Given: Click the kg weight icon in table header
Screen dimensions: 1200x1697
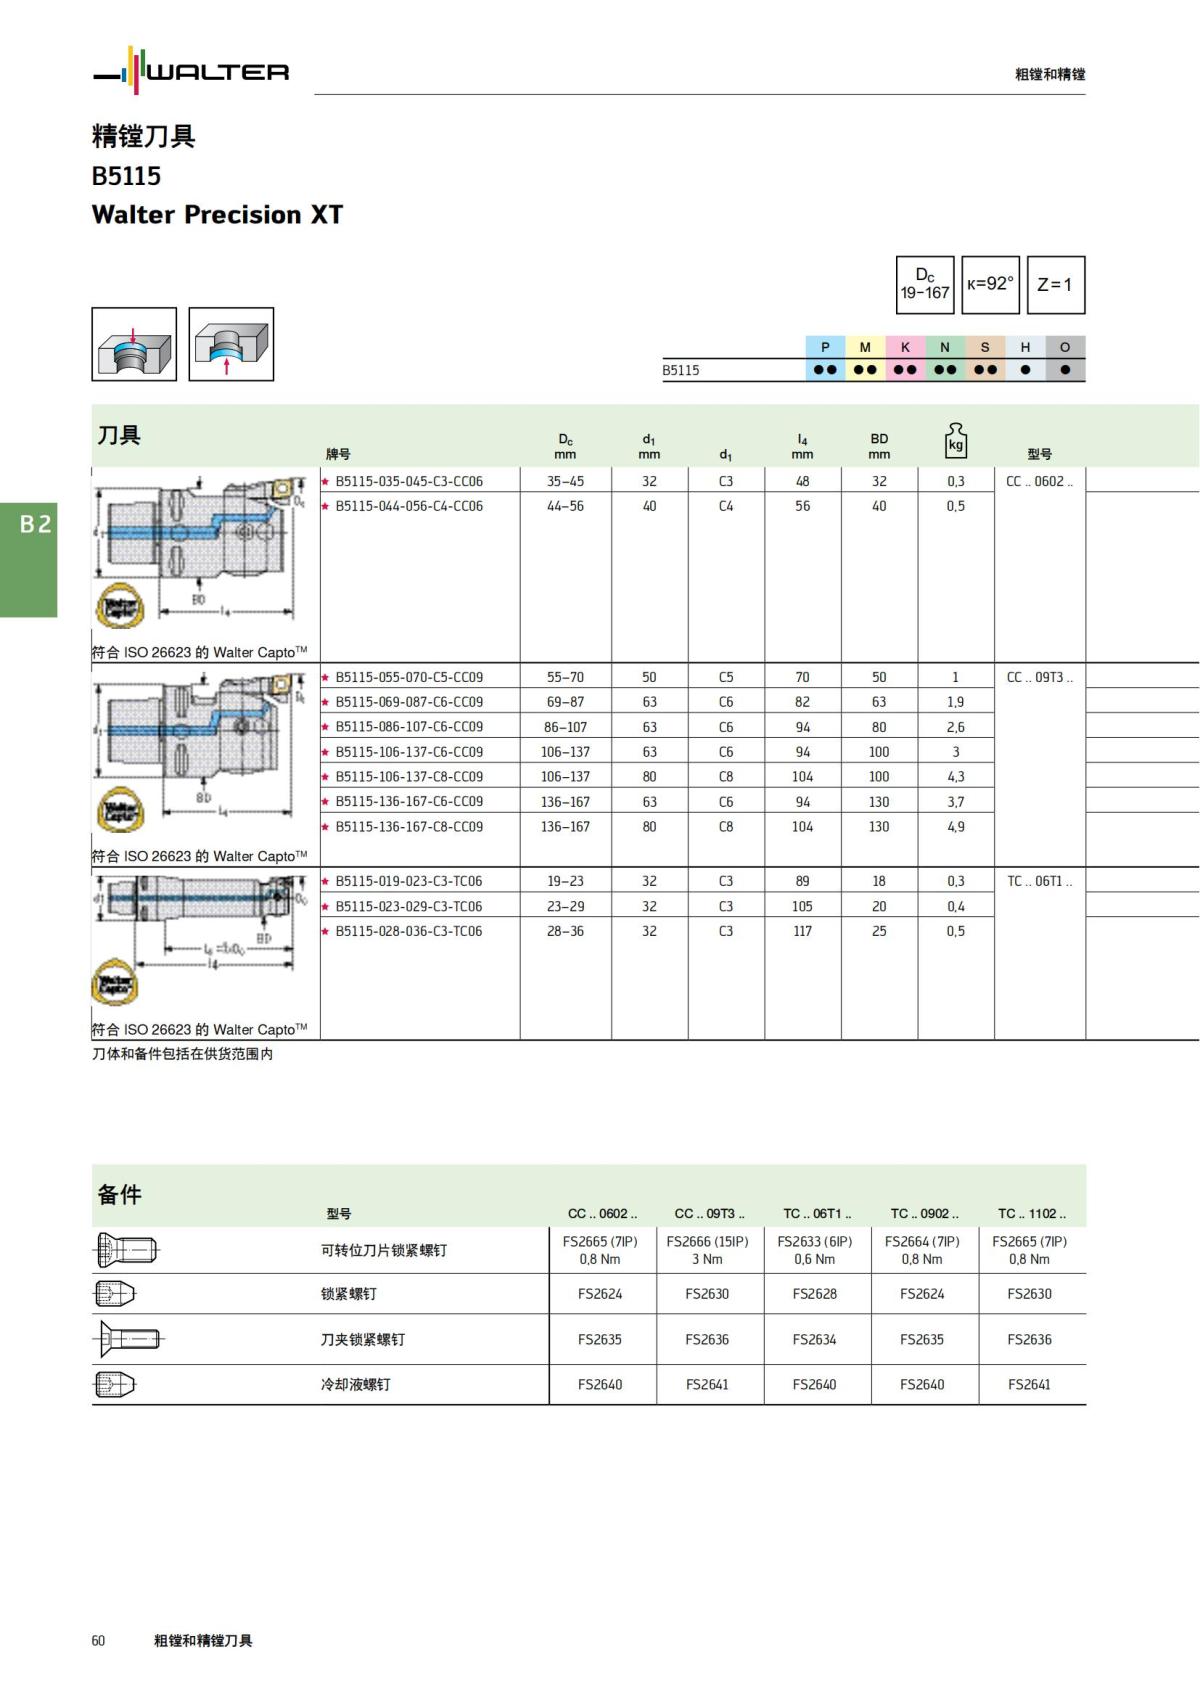Looking at the screenshot, I should (956, 440).
